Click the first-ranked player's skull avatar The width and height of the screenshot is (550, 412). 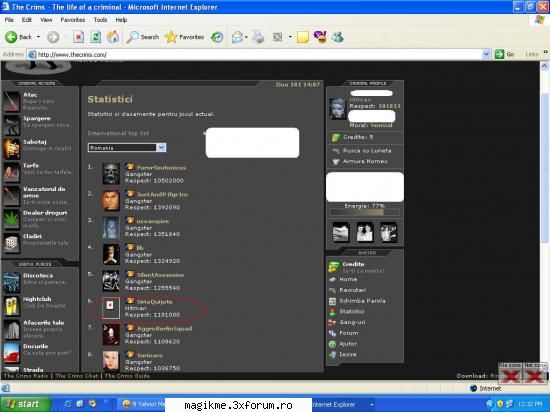click(x=111, y=174)
